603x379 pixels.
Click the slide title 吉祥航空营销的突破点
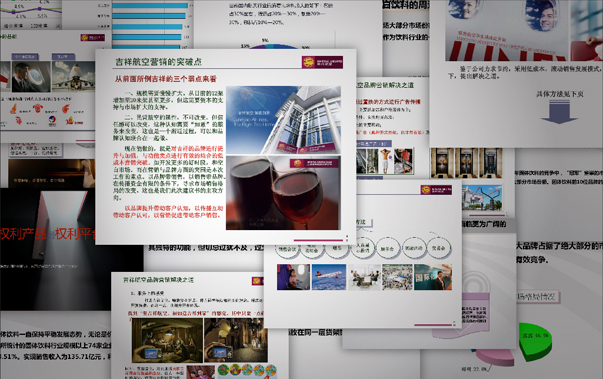point(158,62)
